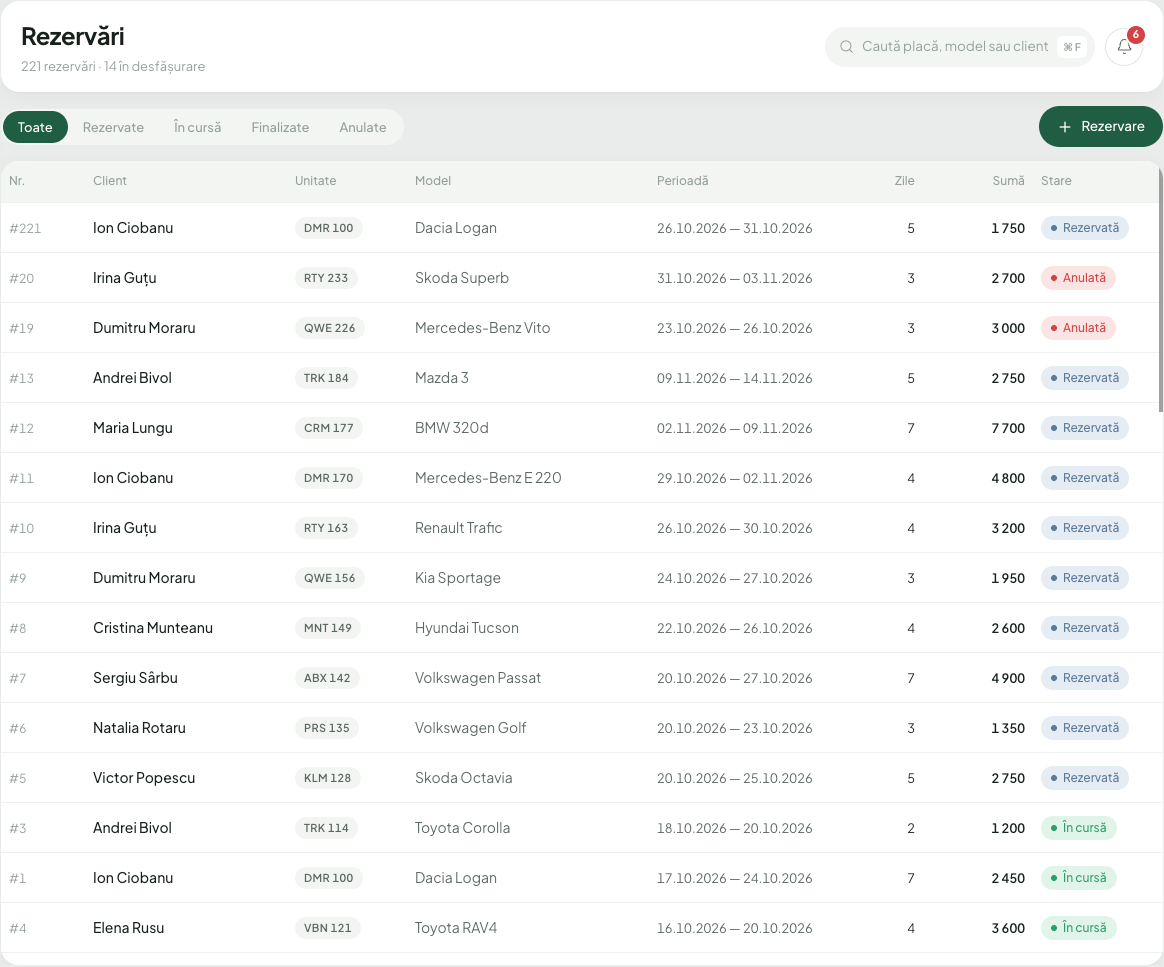
Task: Click unit badge TRK 184
Action: point(326,378)
